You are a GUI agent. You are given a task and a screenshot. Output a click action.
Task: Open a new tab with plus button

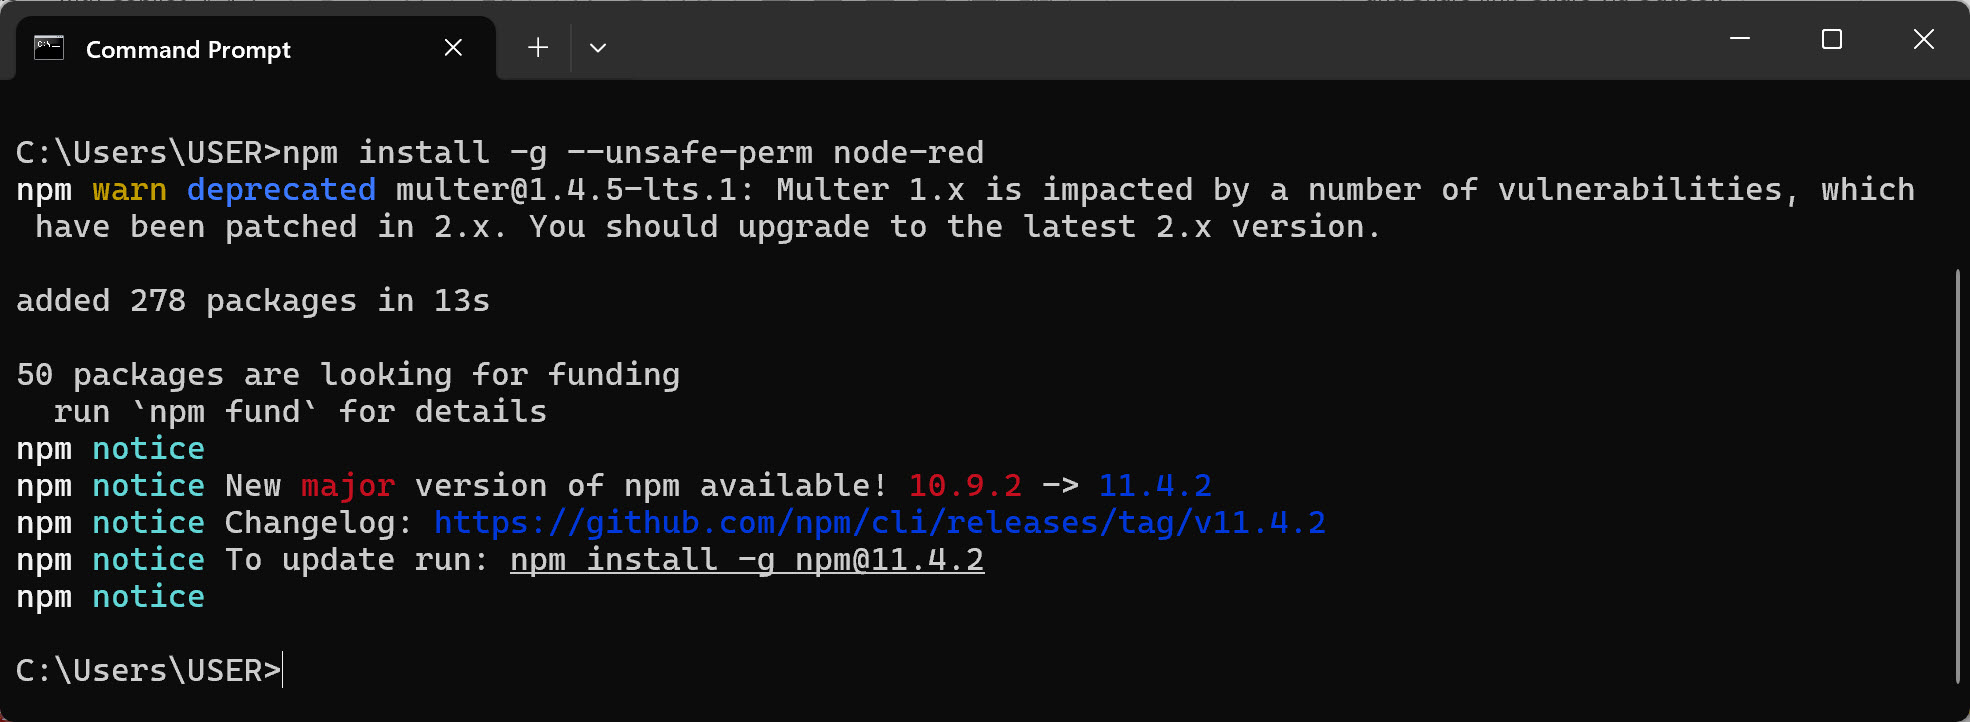pyautogui.click(x=538, y=48)
